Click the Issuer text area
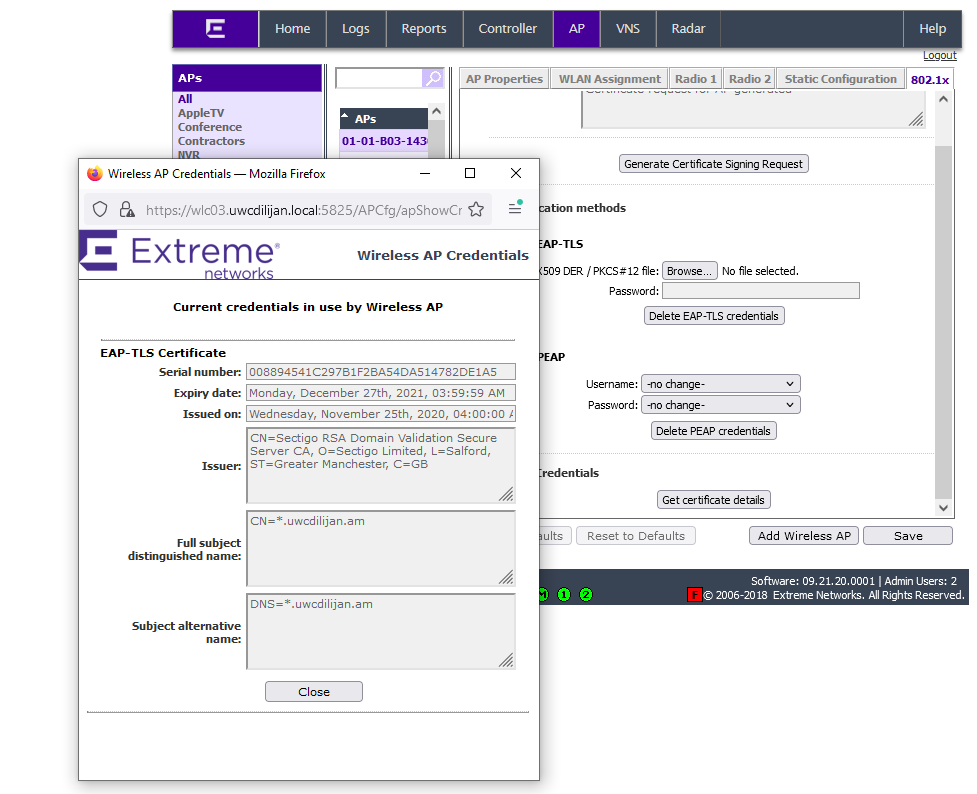 pyautogui.click(x=381, y=466)
